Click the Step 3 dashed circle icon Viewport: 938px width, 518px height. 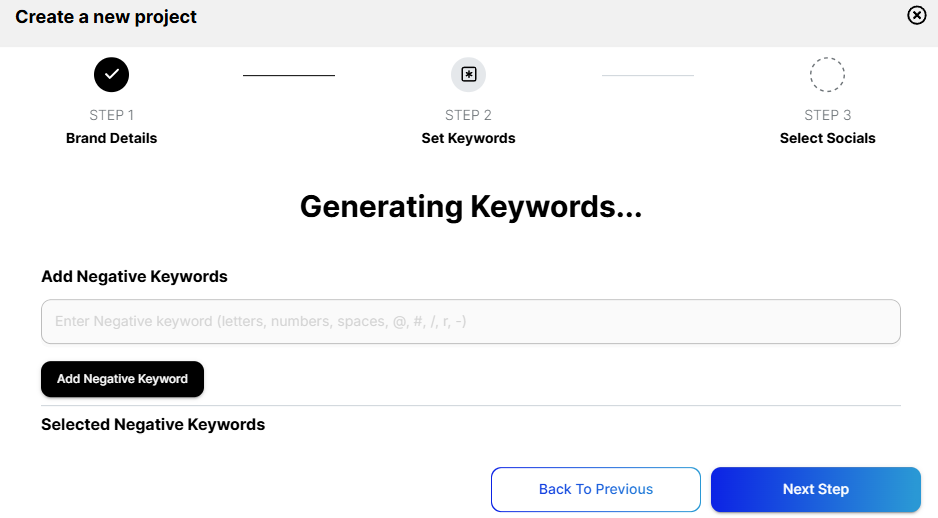click(x=827, y=74)
